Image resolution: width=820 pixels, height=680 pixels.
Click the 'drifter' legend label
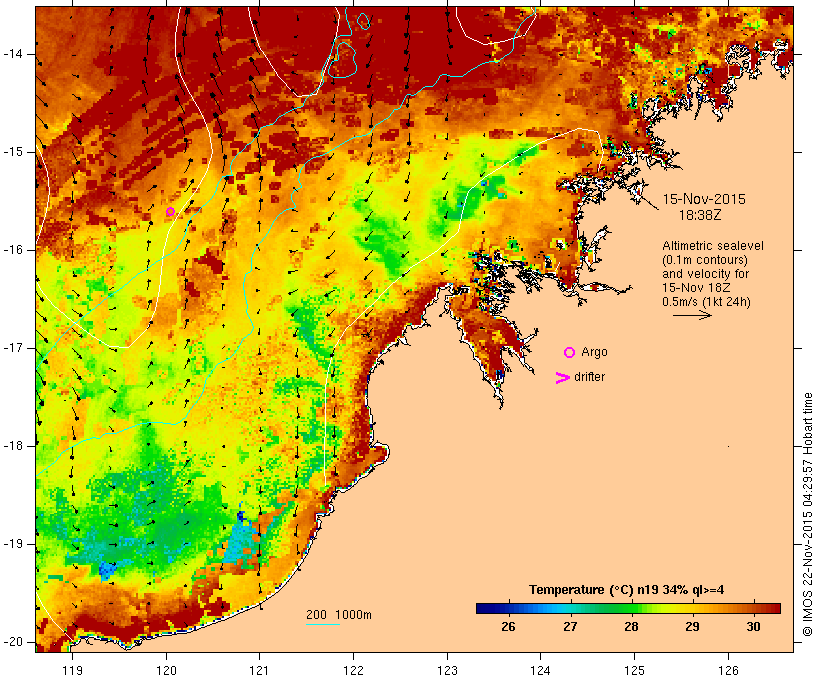589,377
